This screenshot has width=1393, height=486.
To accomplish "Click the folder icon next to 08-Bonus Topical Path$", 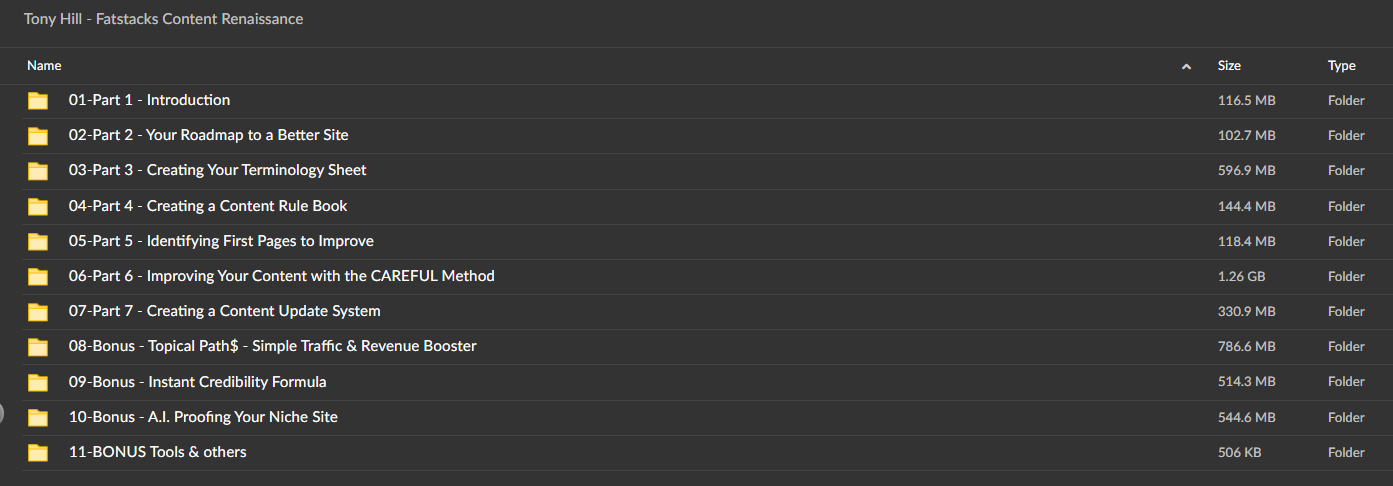I will click(x=38, y=347).
